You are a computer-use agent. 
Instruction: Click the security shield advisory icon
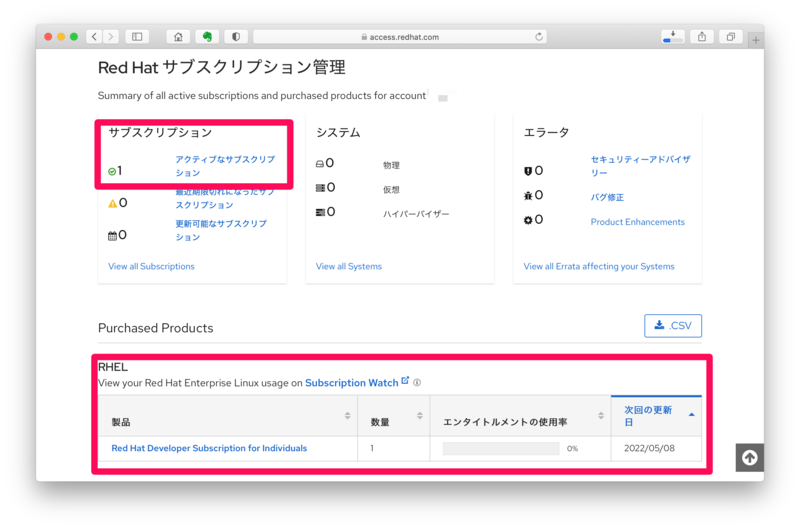(x=528, y=171)
